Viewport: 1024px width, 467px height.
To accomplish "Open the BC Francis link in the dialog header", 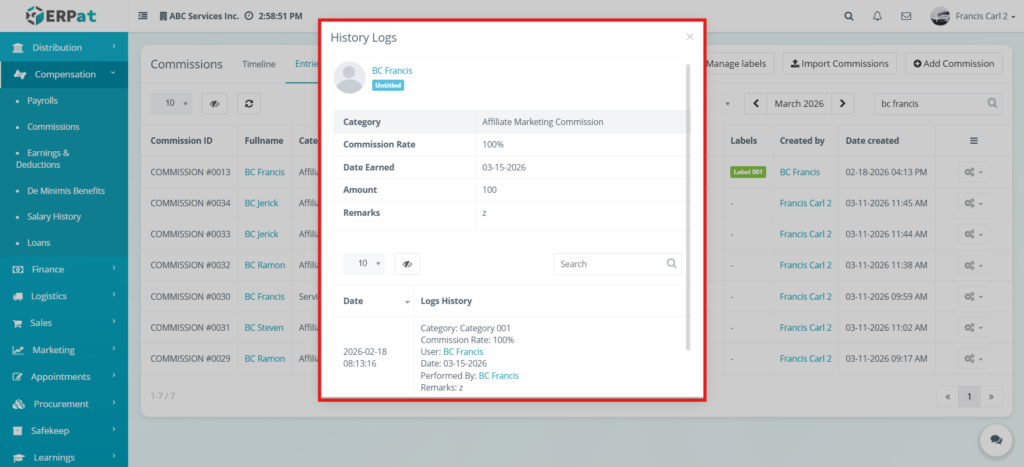I will [392, 71].
